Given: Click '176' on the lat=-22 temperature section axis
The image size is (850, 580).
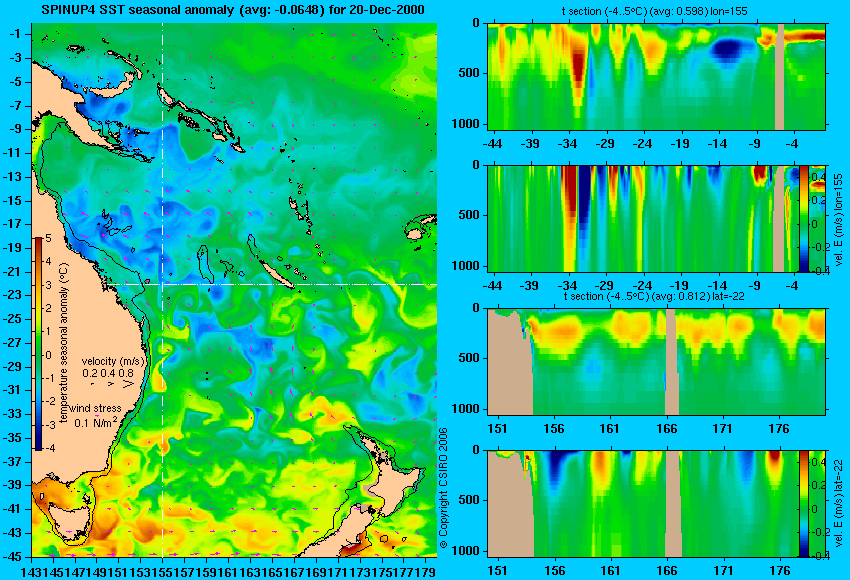Looking at the screenshot, I should point(780,429).
